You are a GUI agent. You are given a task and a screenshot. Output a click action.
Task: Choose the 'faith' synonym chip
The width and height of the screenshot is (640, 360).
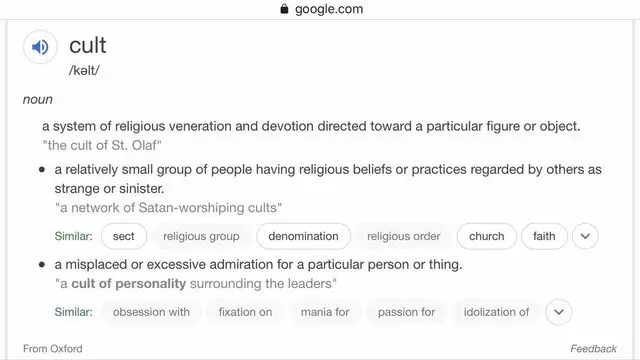(544, 236)
